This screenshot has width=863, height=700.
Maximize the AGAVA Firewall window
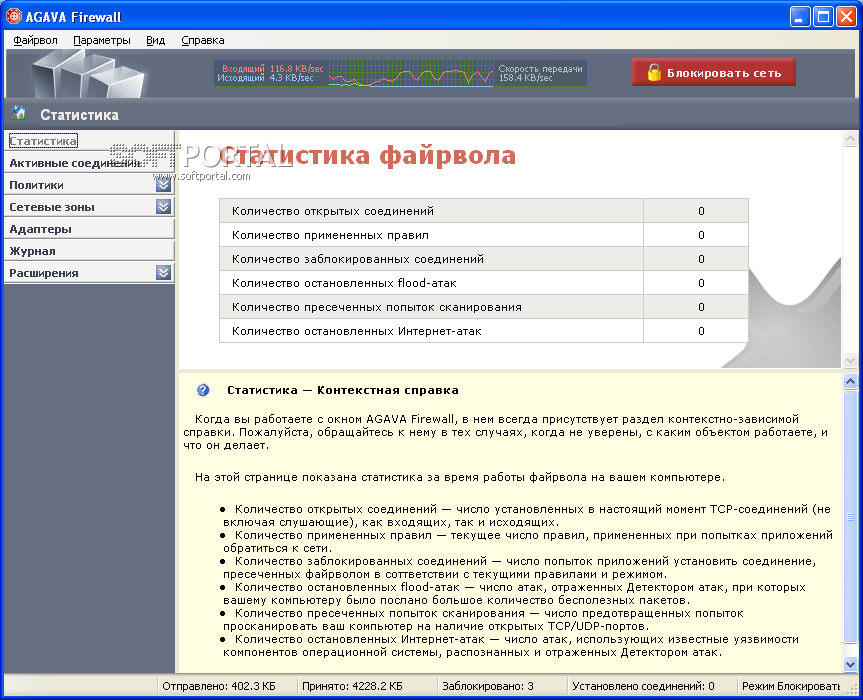tap(823, 17)
